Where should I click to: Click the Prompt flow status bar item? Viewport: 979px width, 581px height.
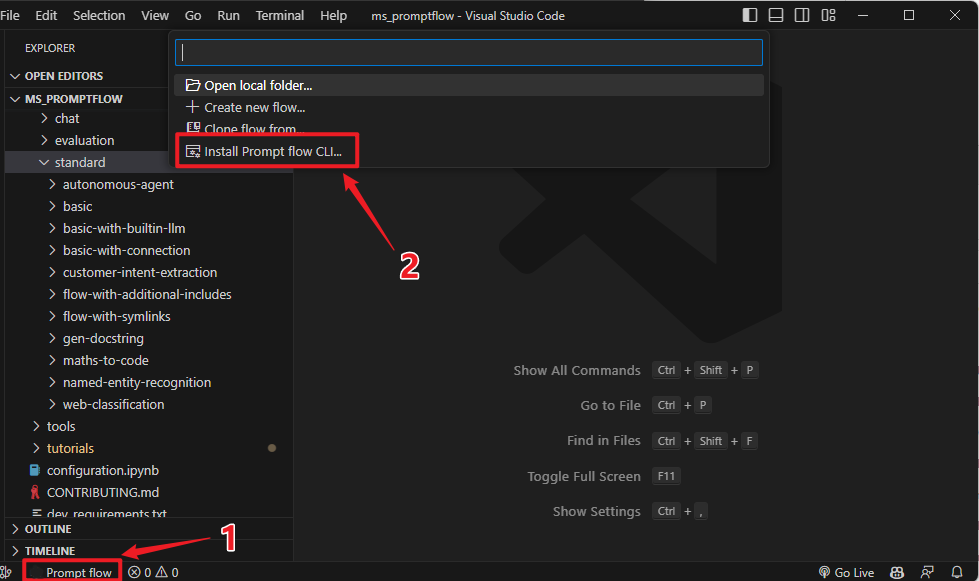coord(72,571)
